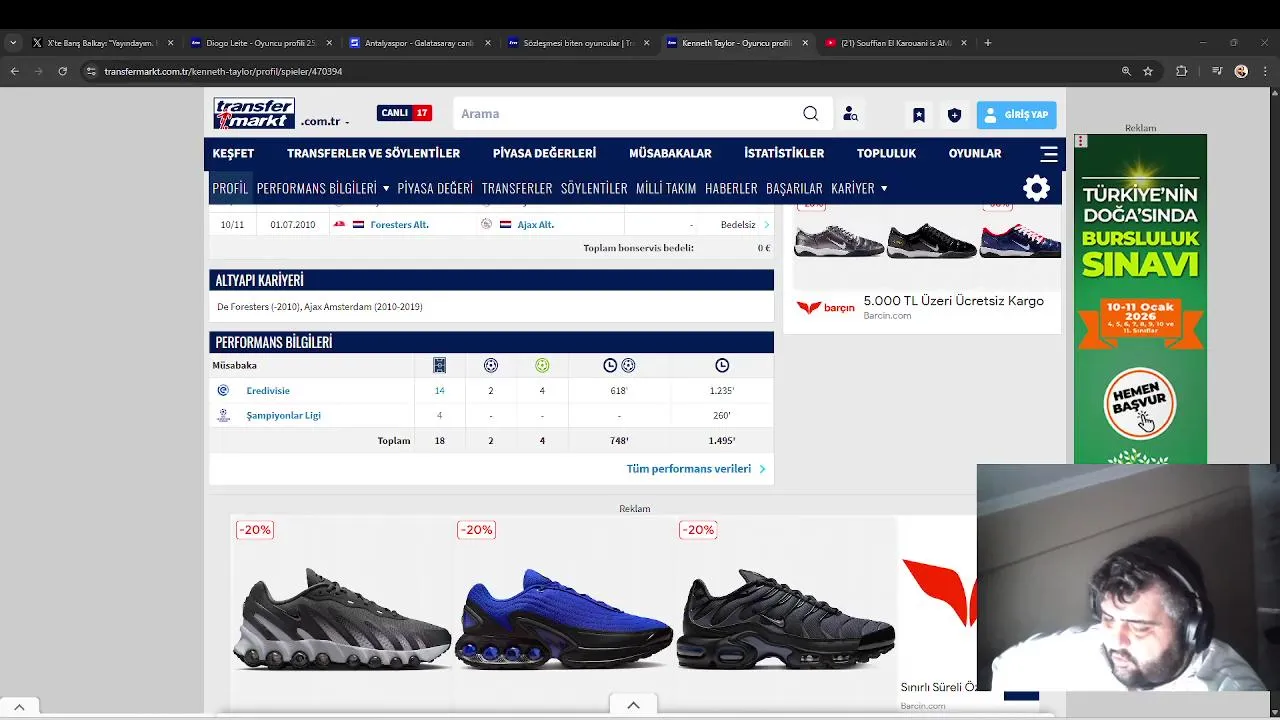Click the Şampiyonlar Ligi link
Viewport: 1280px width, 720px height.
pos(283,416)
